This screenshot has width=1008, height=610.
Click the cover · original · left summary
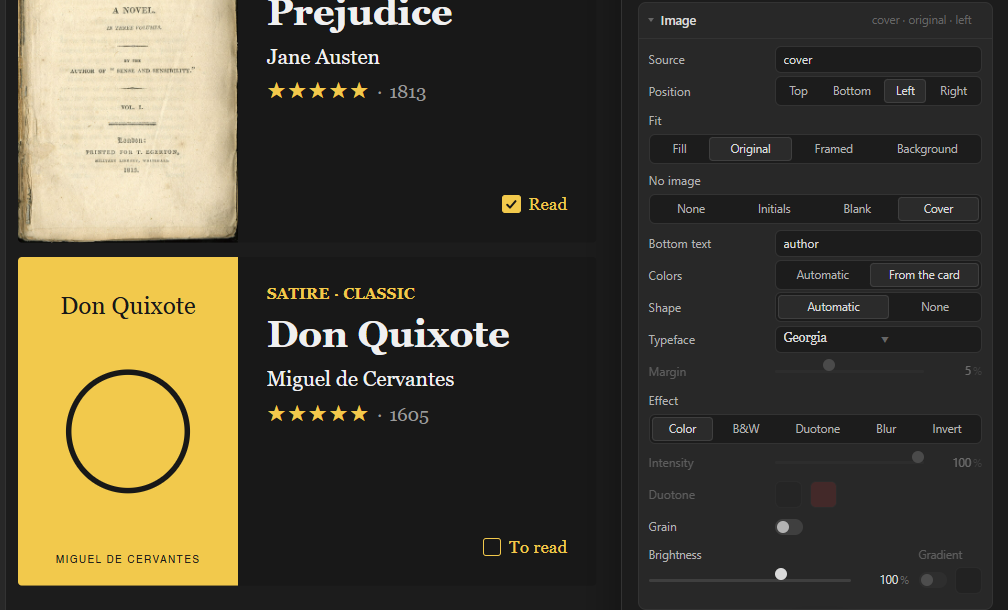pos(921,20)
